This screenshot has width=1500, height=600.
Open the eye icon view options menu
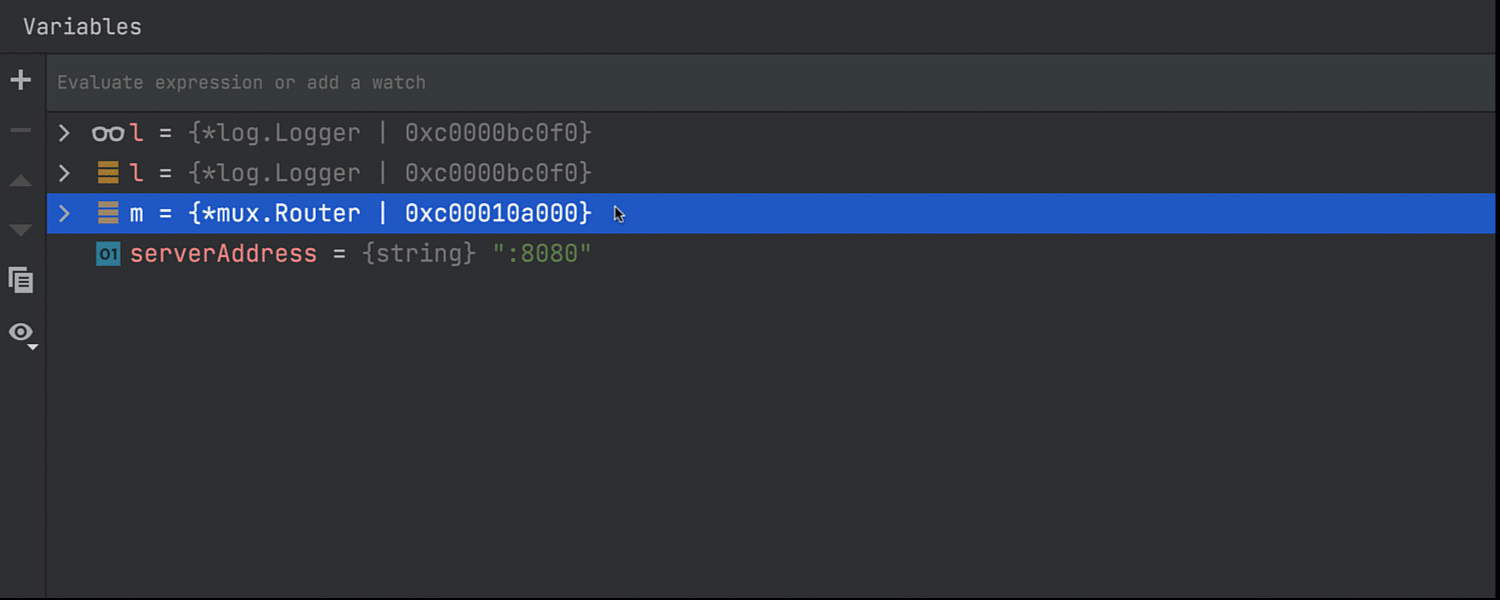(x=21, y=332)
